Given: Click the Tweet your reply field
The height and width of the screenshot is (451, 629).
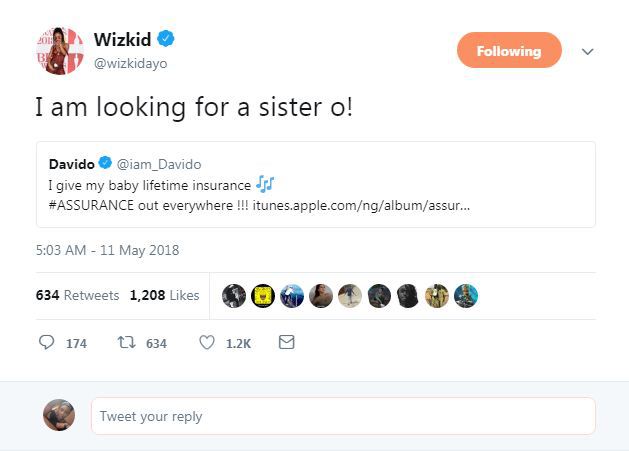Looking at the screenshot, I should 343,416.
